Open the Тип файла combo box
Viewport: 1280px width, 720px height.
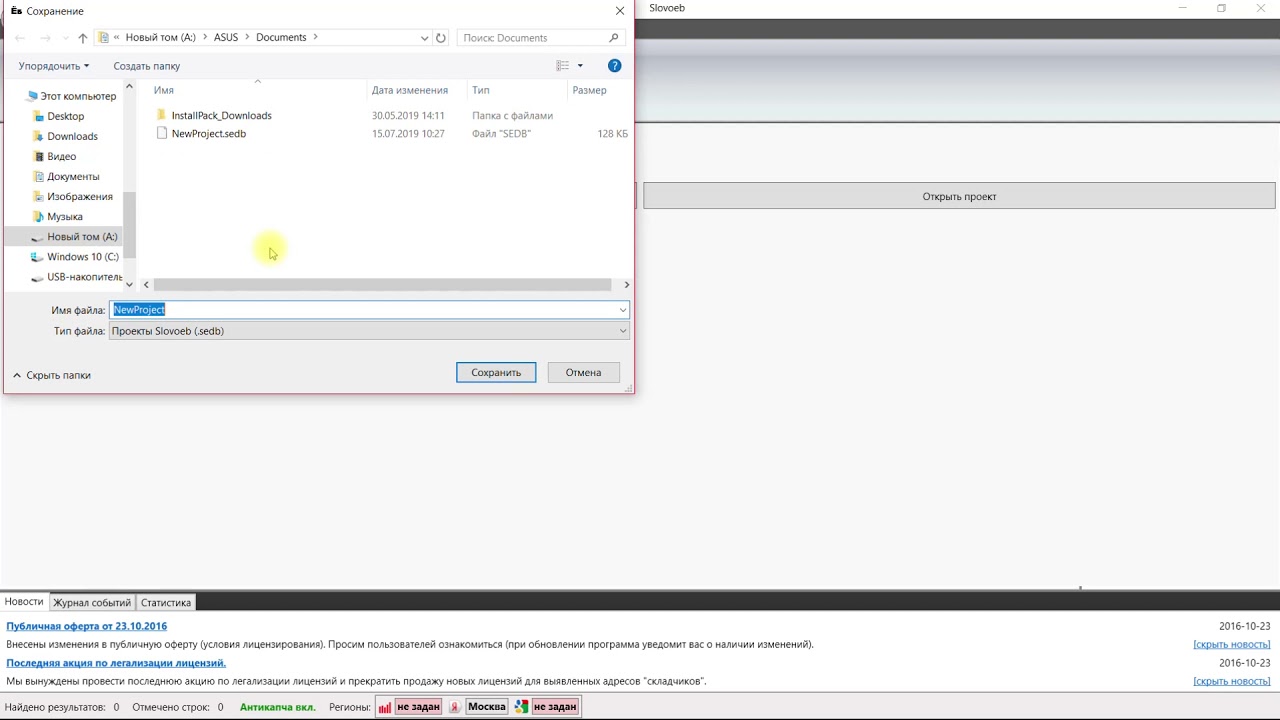pos(369,331)
